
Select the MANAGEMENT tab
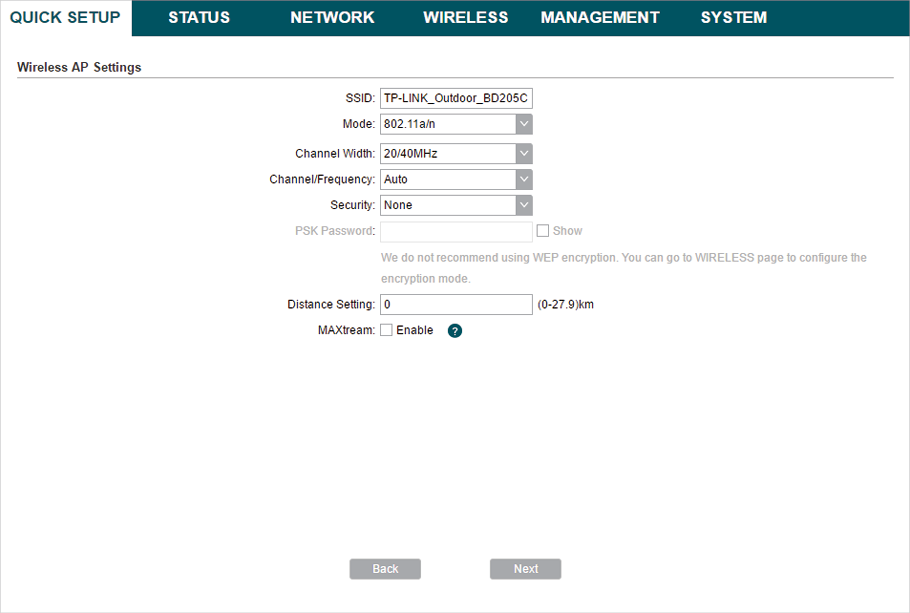(600, 18)
